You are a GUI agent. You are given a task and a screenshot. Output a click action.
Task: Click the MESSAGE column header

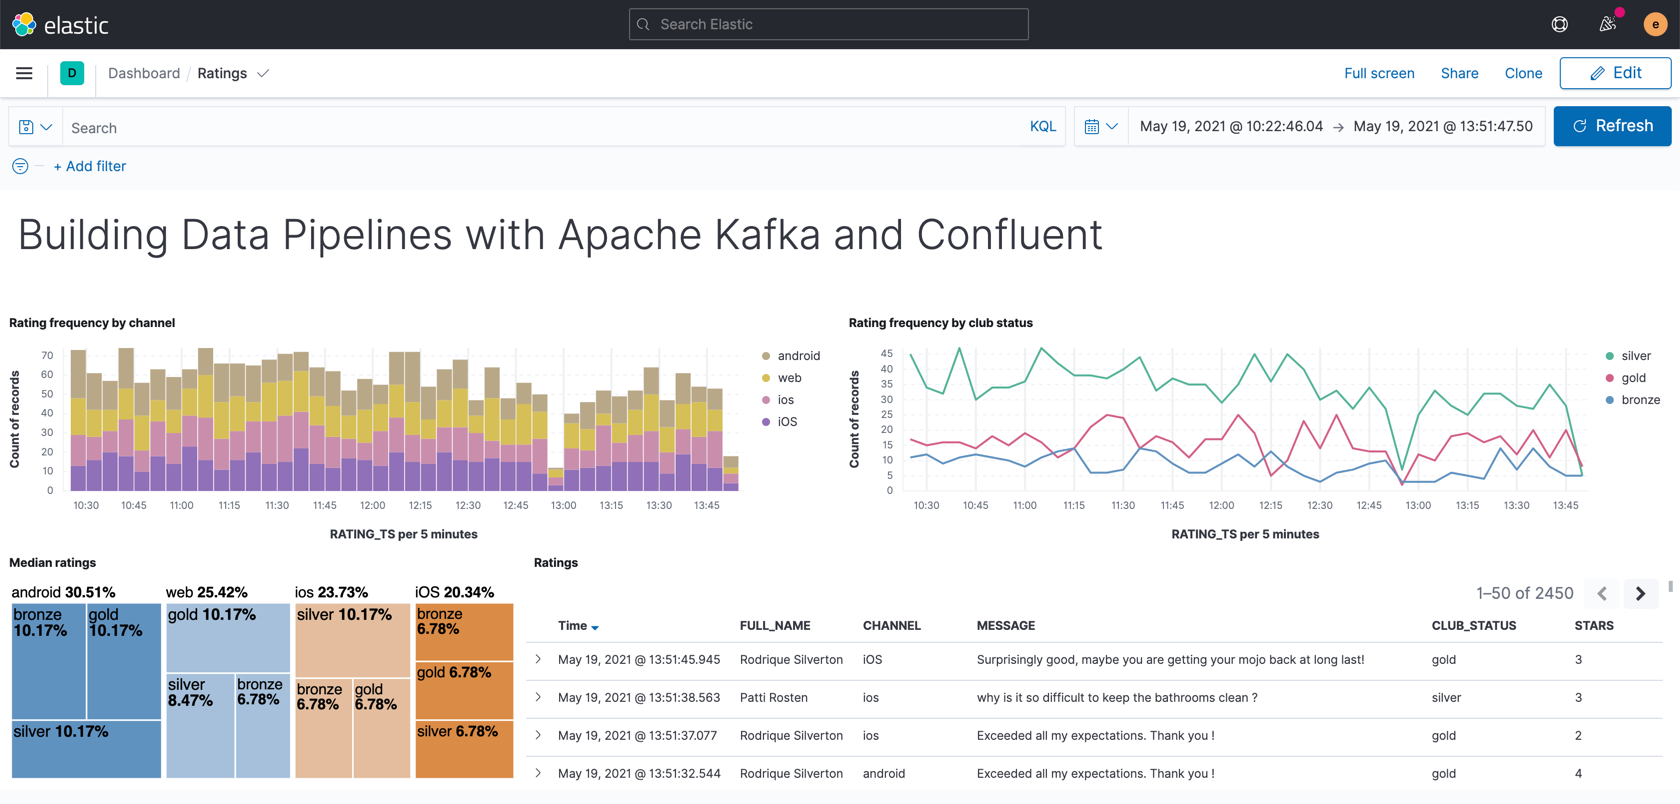pos(1006,626)
